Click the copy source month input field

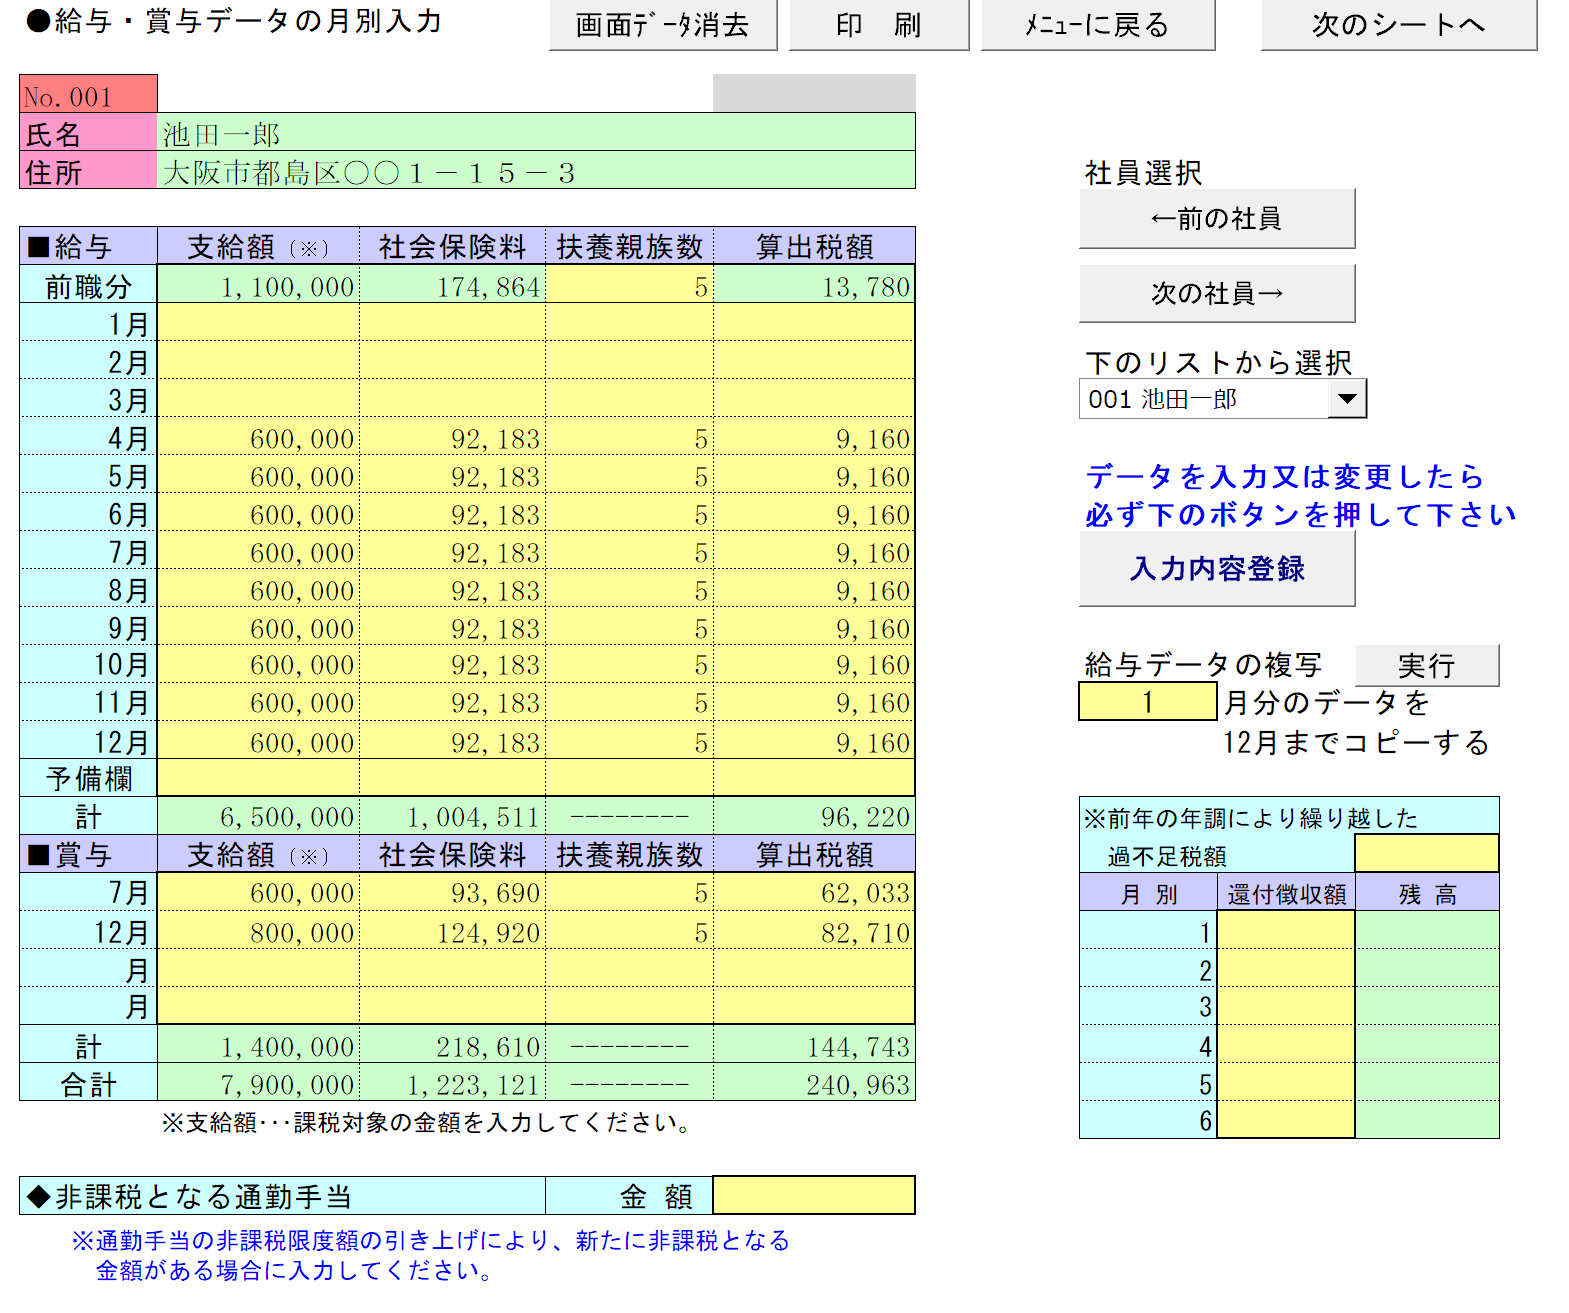click(1147, 702)
